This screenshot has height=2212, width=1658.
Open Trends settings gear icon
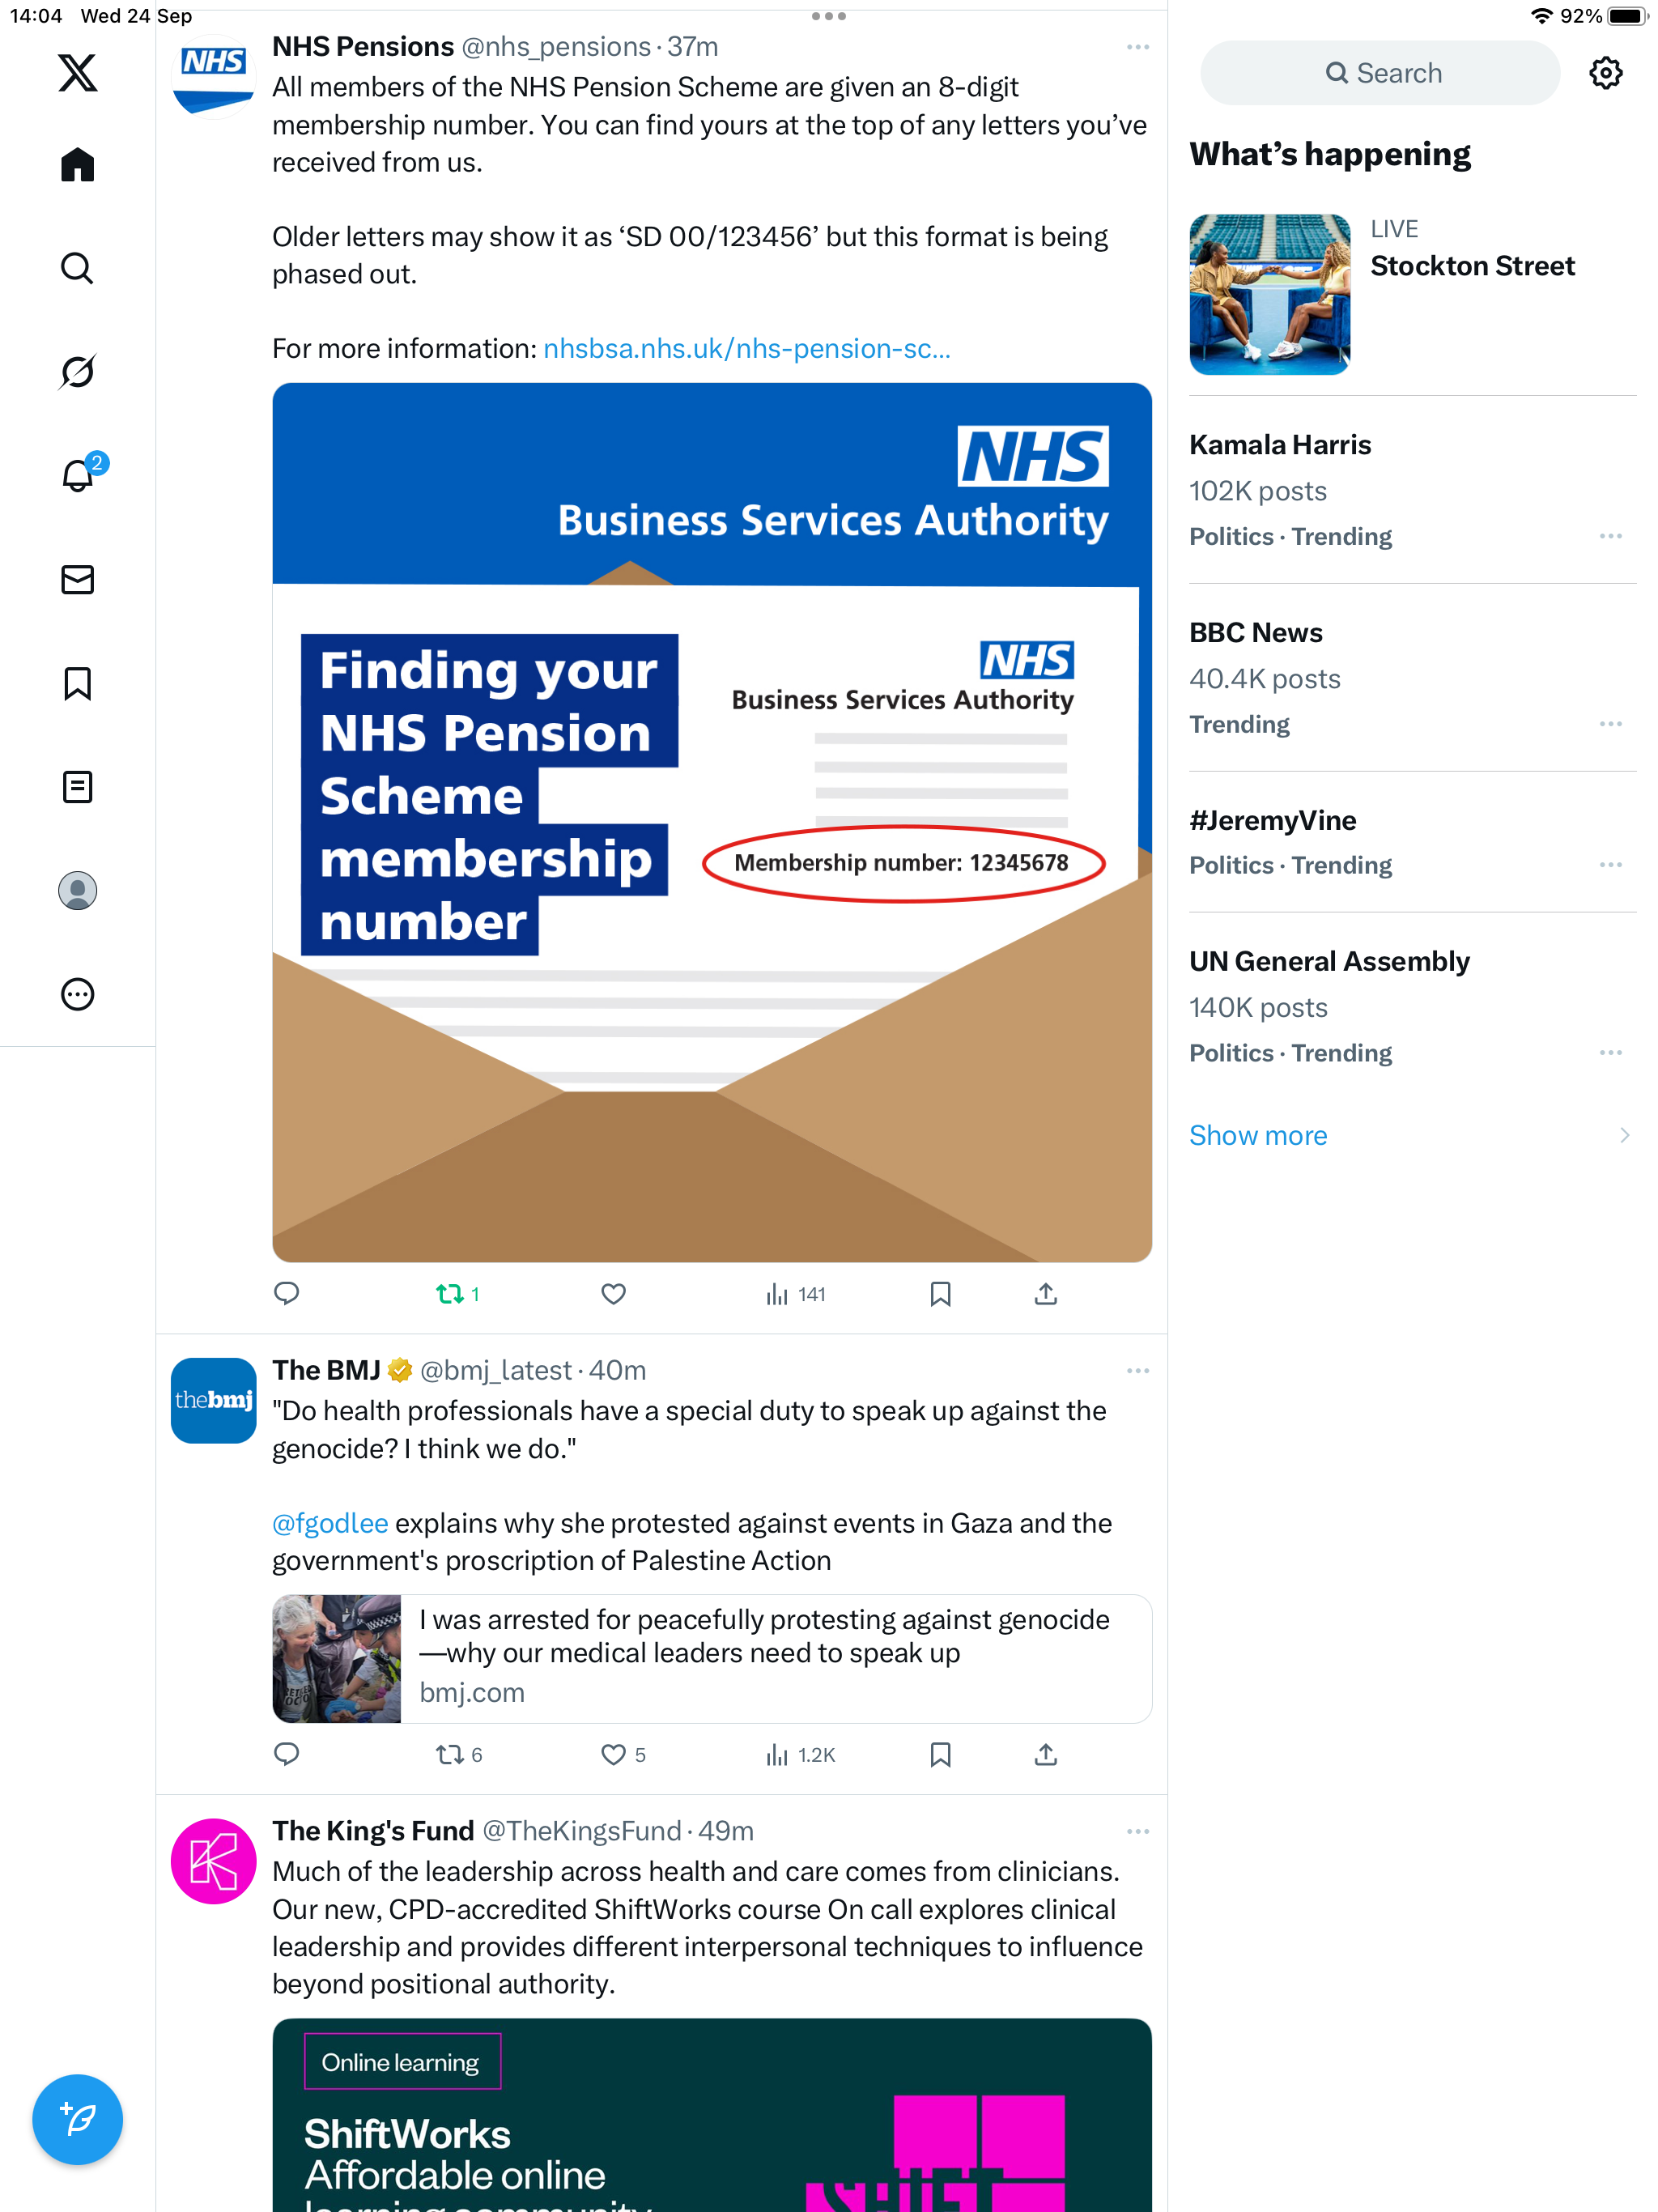click(x=1605, y=73)
